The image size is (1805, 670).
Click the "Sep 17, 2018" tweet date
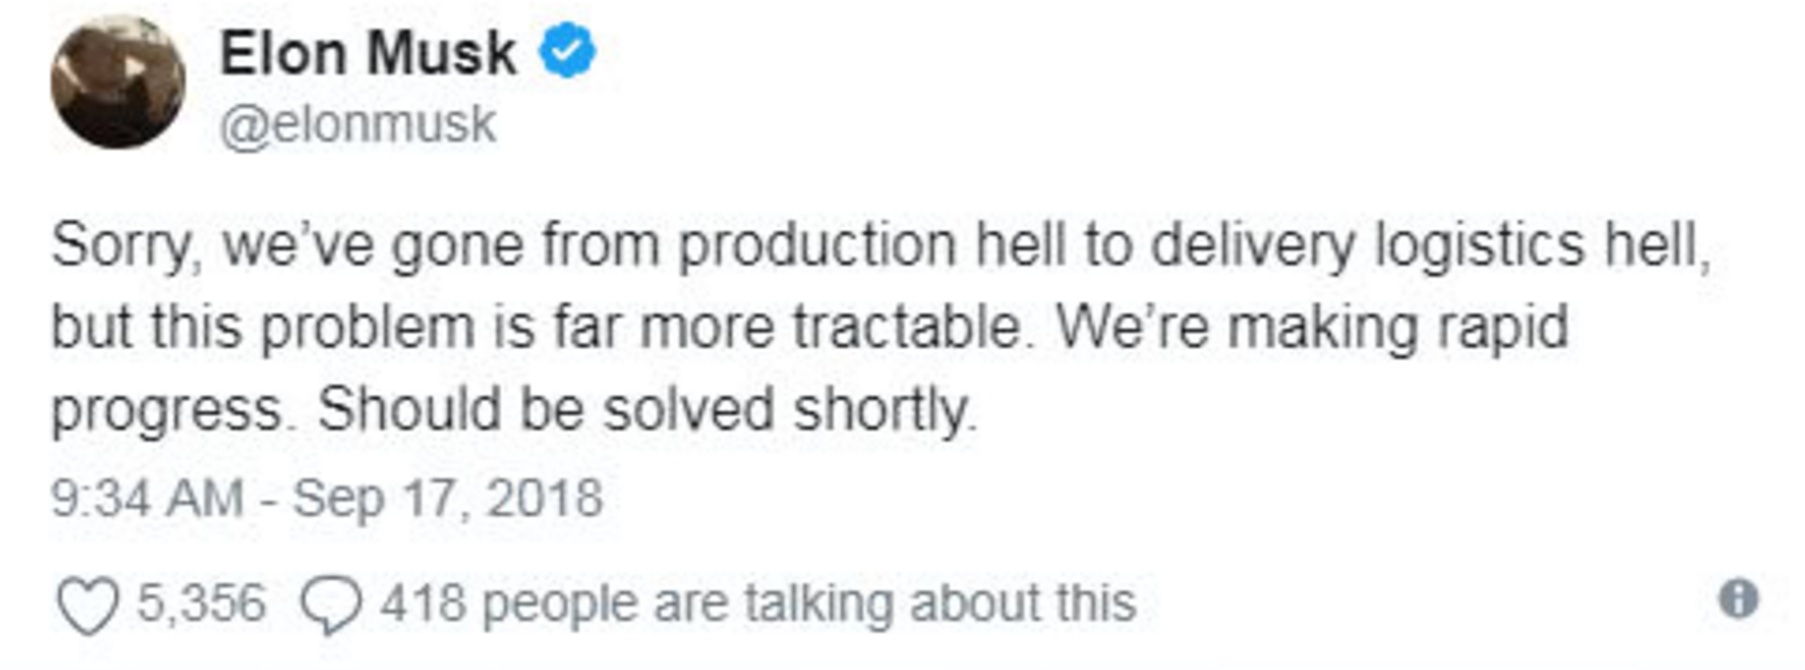pyautogui.click(x=447, y=498)
